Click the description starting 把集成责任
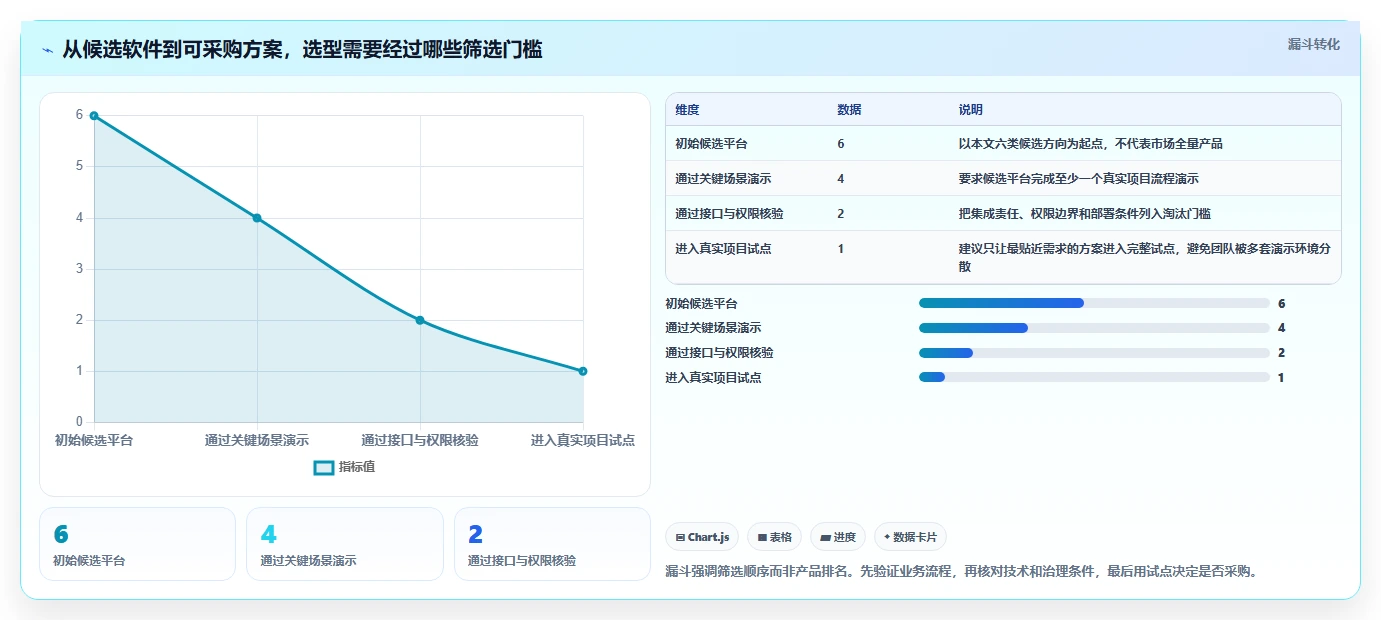Screen dimensions: 1381x620 [x=1085, y=214]
